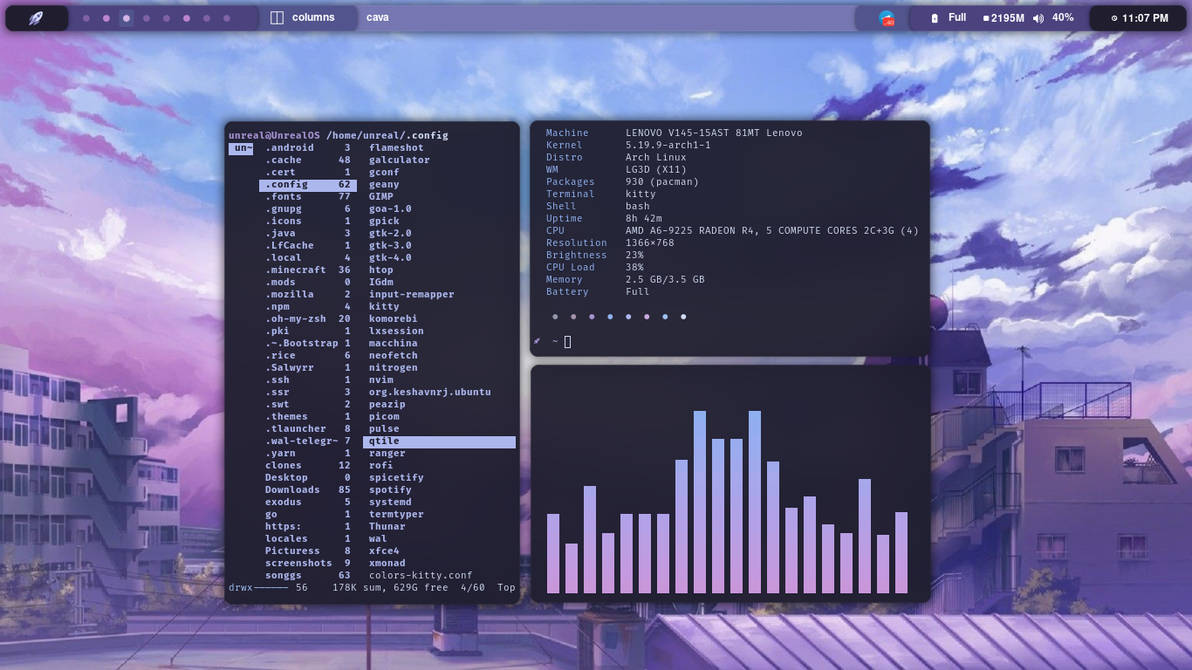The image size is (1192, 670).
Task: Select the Desktop directory row
Action: pyautogui.click(x=308, y=477)
